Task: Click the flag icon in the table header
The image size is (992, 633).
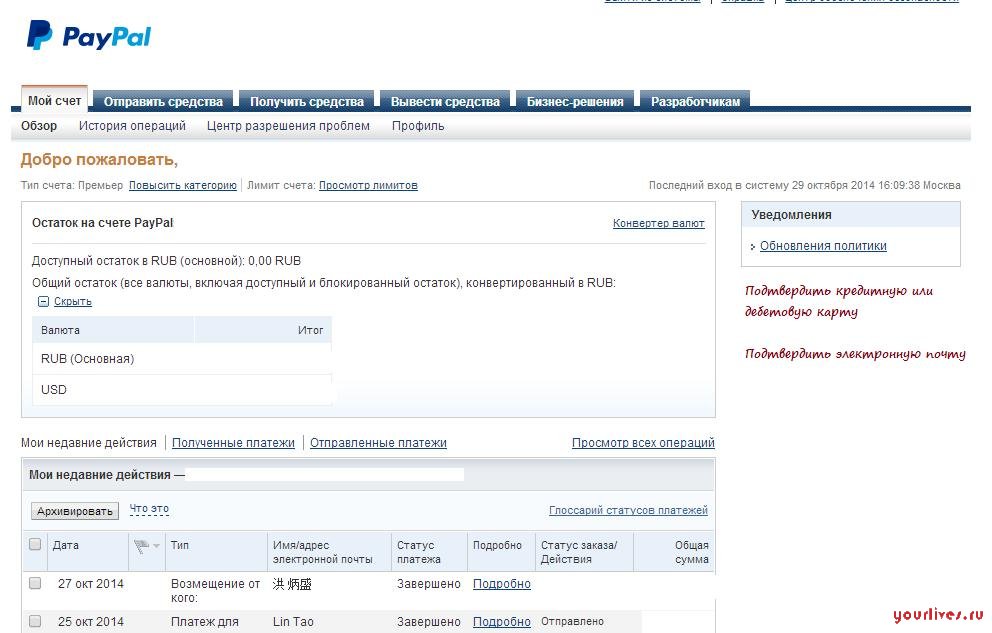Action: click(142, 546)
